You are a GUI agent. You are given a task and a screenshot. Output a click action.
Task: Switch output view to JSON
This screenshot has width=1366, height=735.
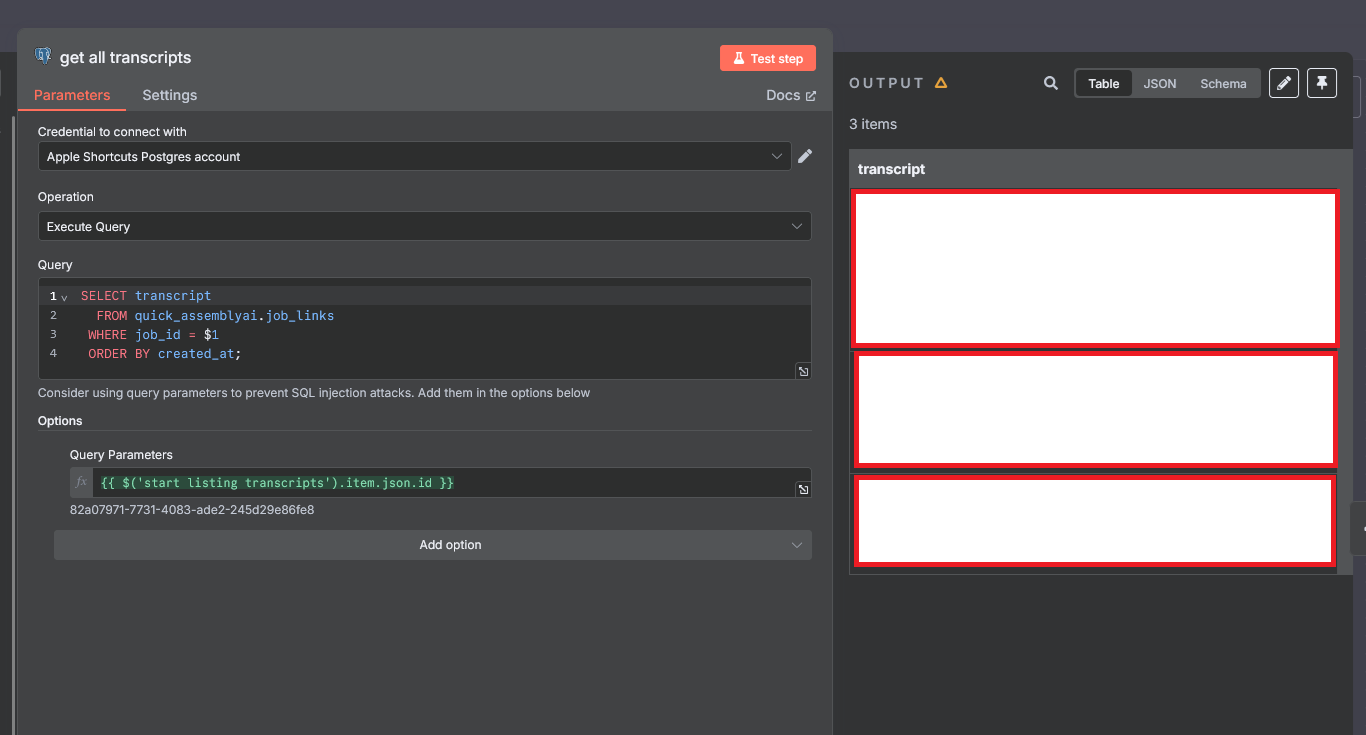(1160, 83)
